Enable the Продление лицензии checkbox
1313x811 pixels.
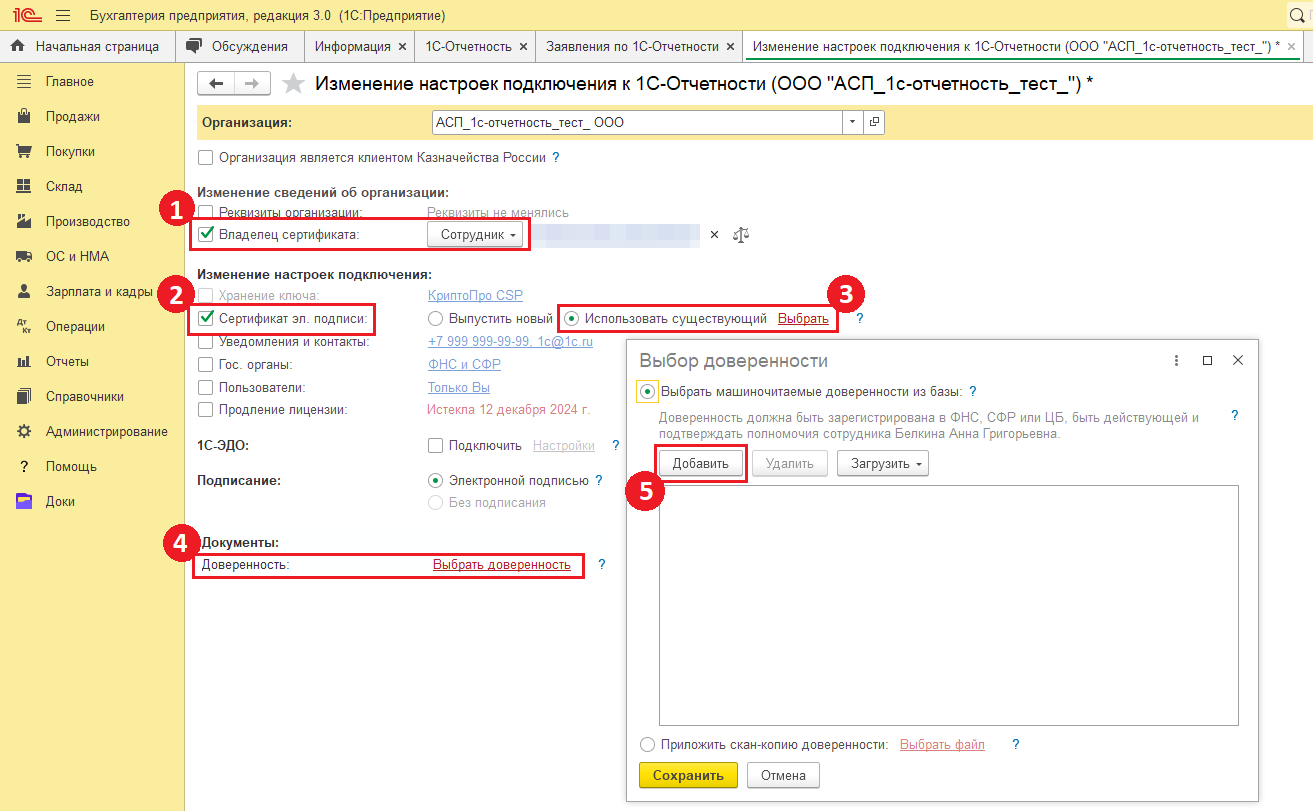[206, 409]
